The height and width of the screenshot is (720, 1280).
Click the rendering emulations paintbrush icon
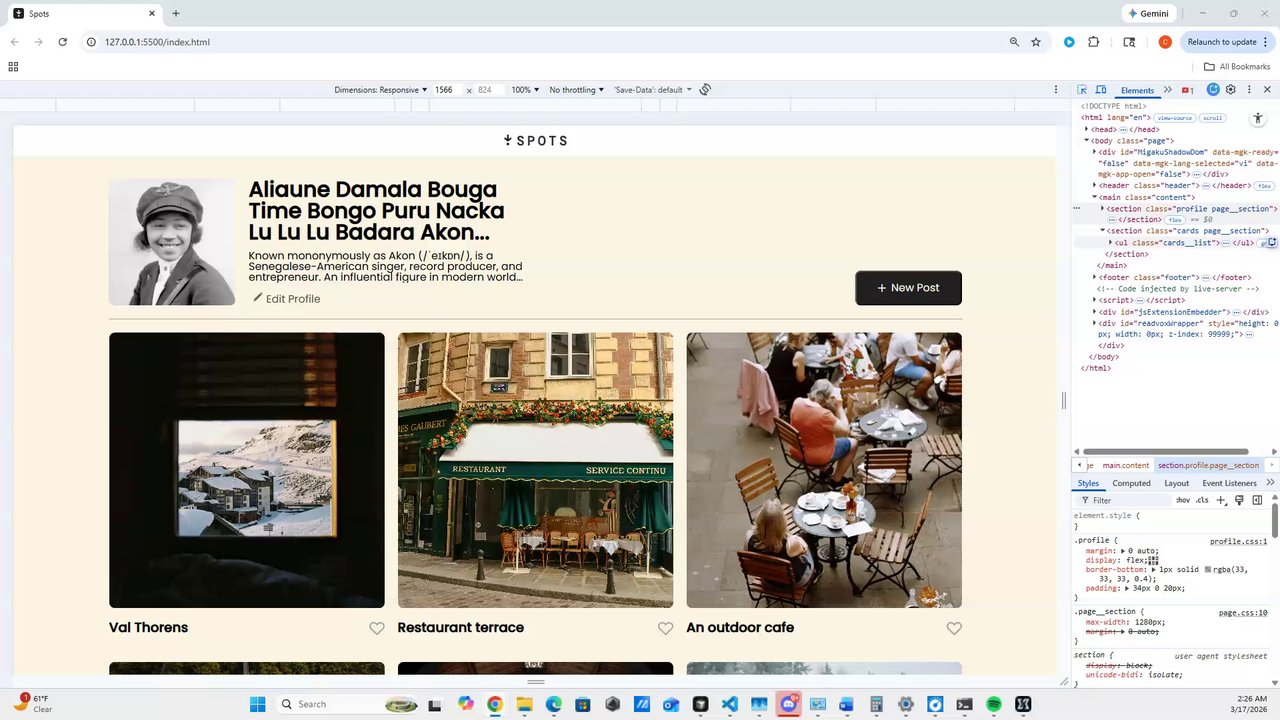tap(1239, 500)
